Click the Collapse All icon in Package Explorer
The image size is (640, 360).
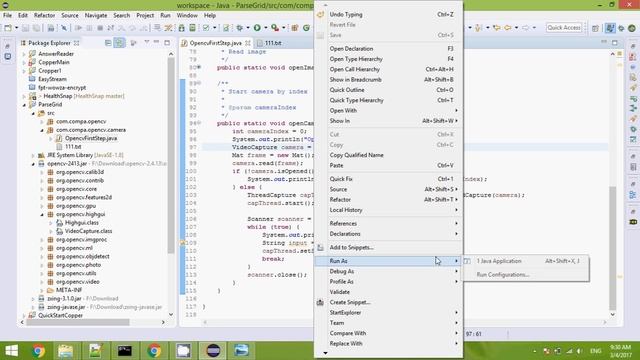click(x=108, y=43)
